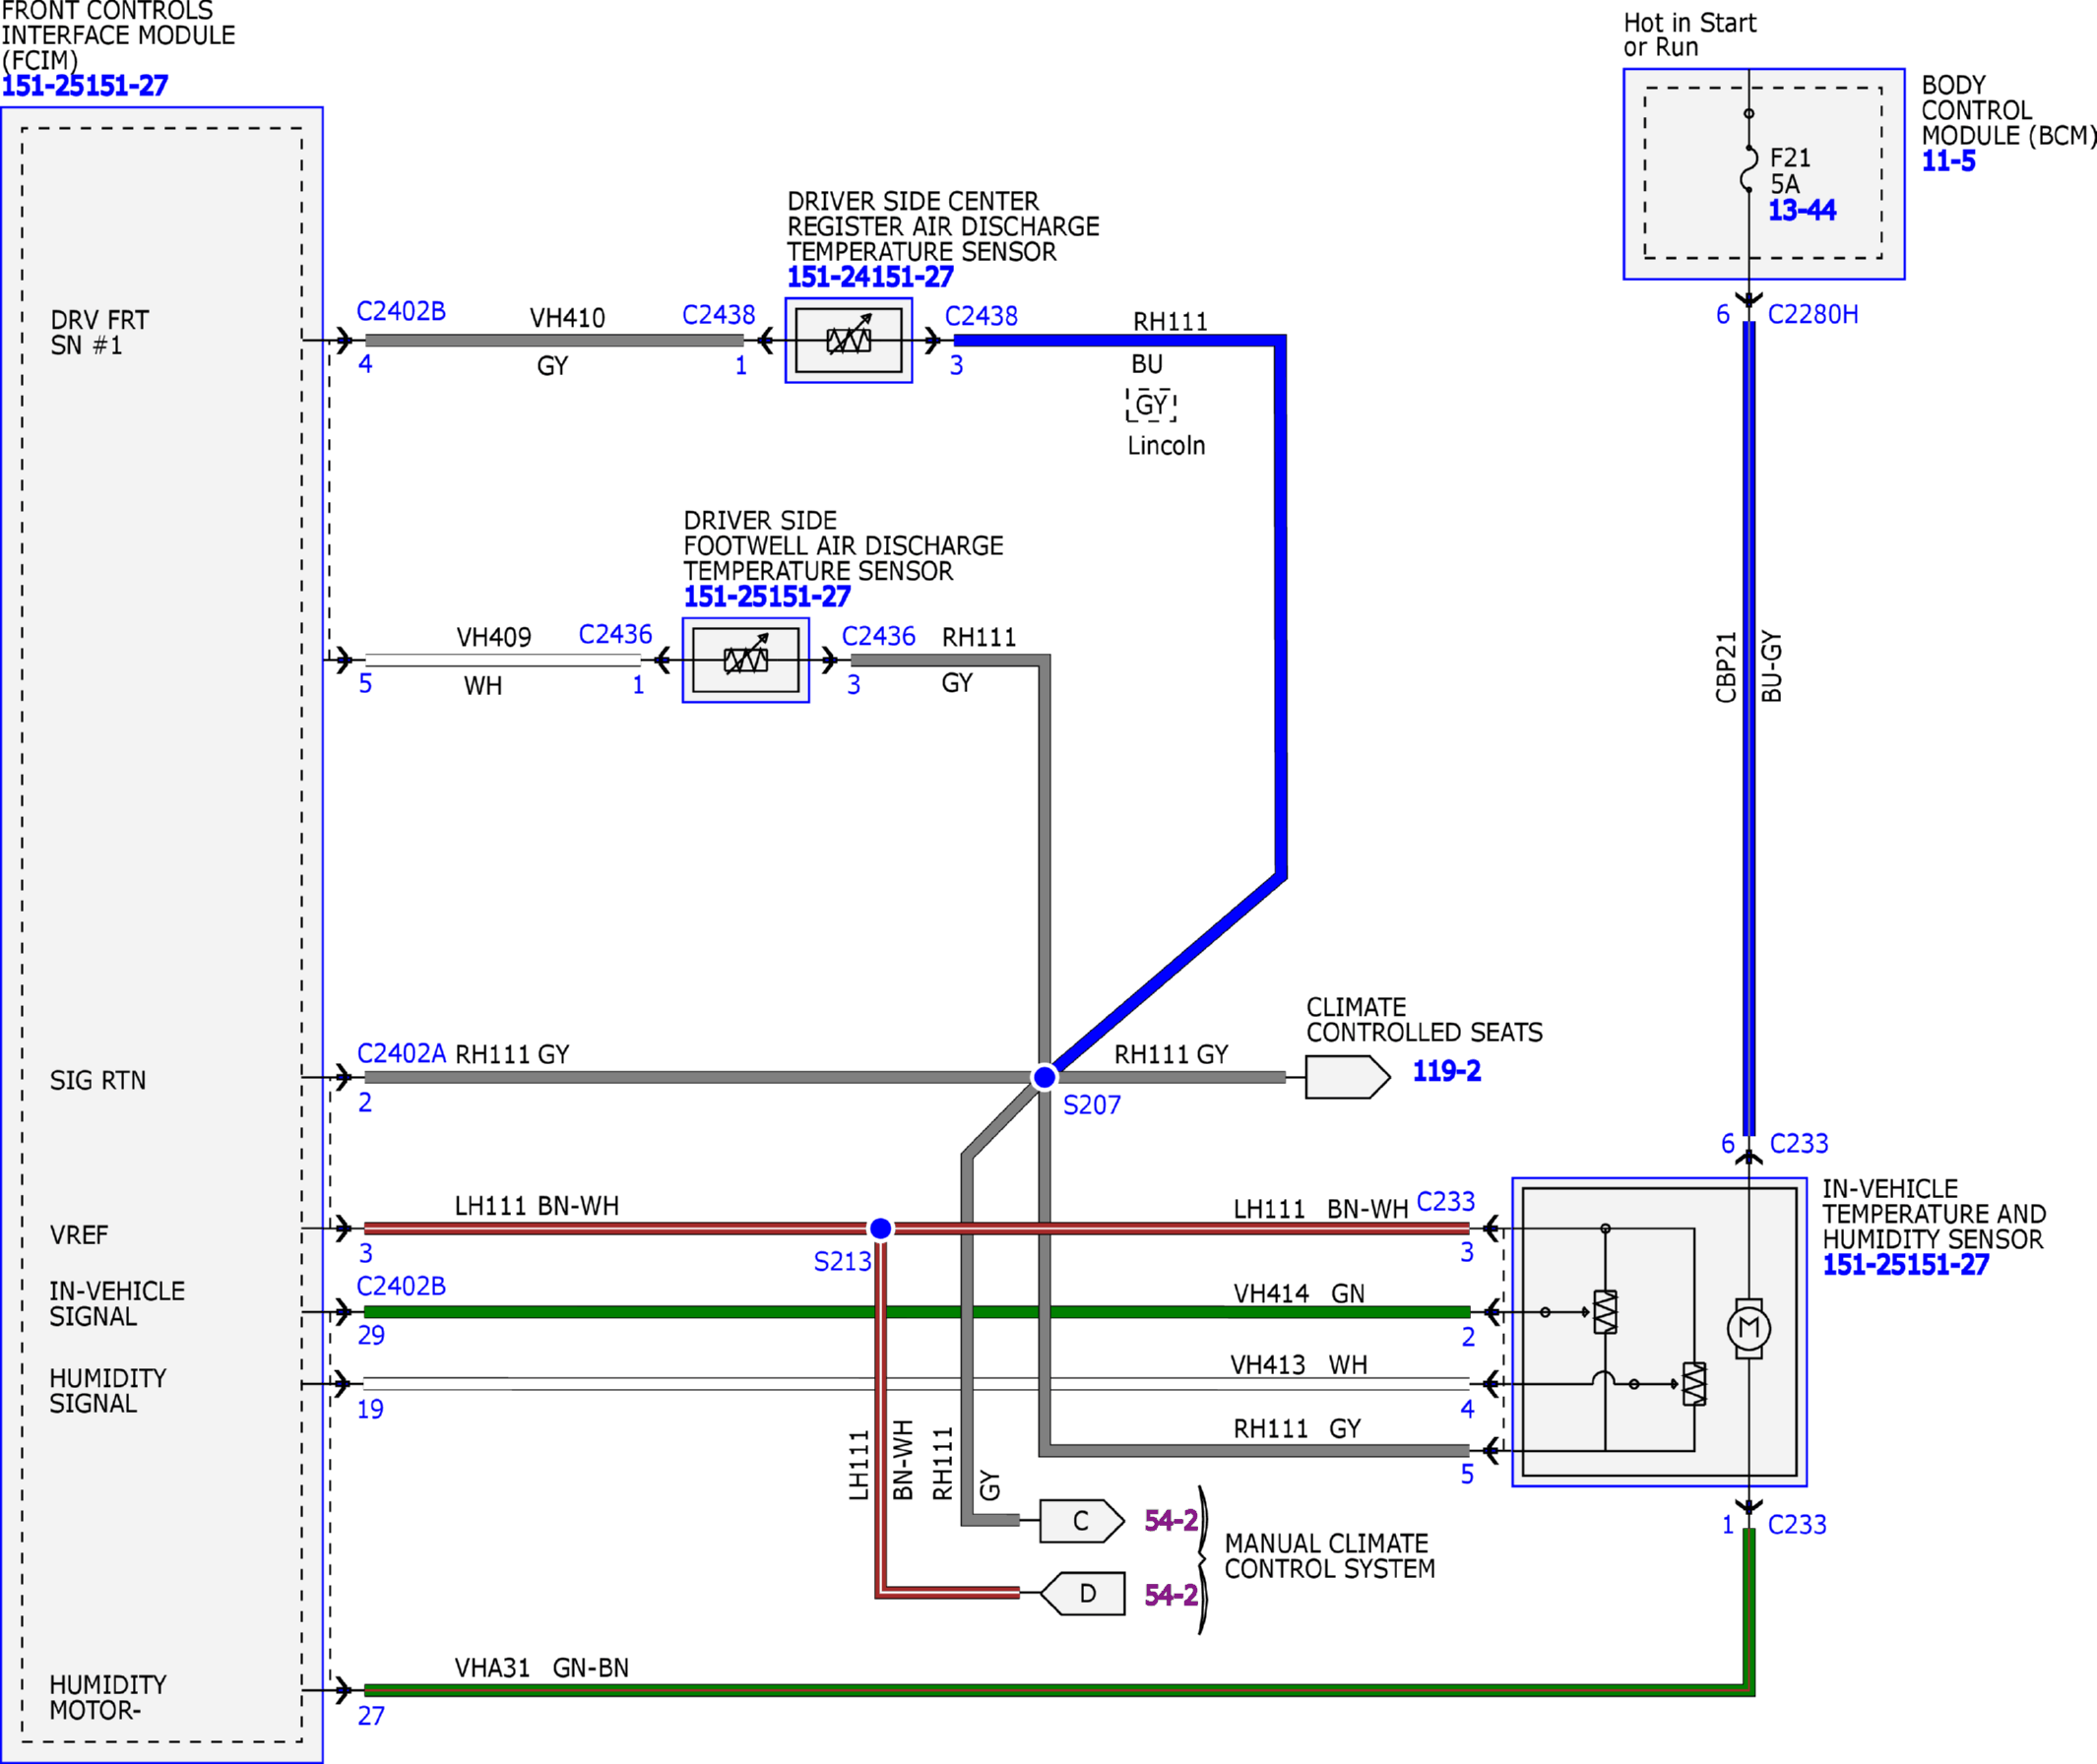This screenshot has height=1764, width=2097.
Task: Click the VH410 wire label
Action: [x=567, y=318]
